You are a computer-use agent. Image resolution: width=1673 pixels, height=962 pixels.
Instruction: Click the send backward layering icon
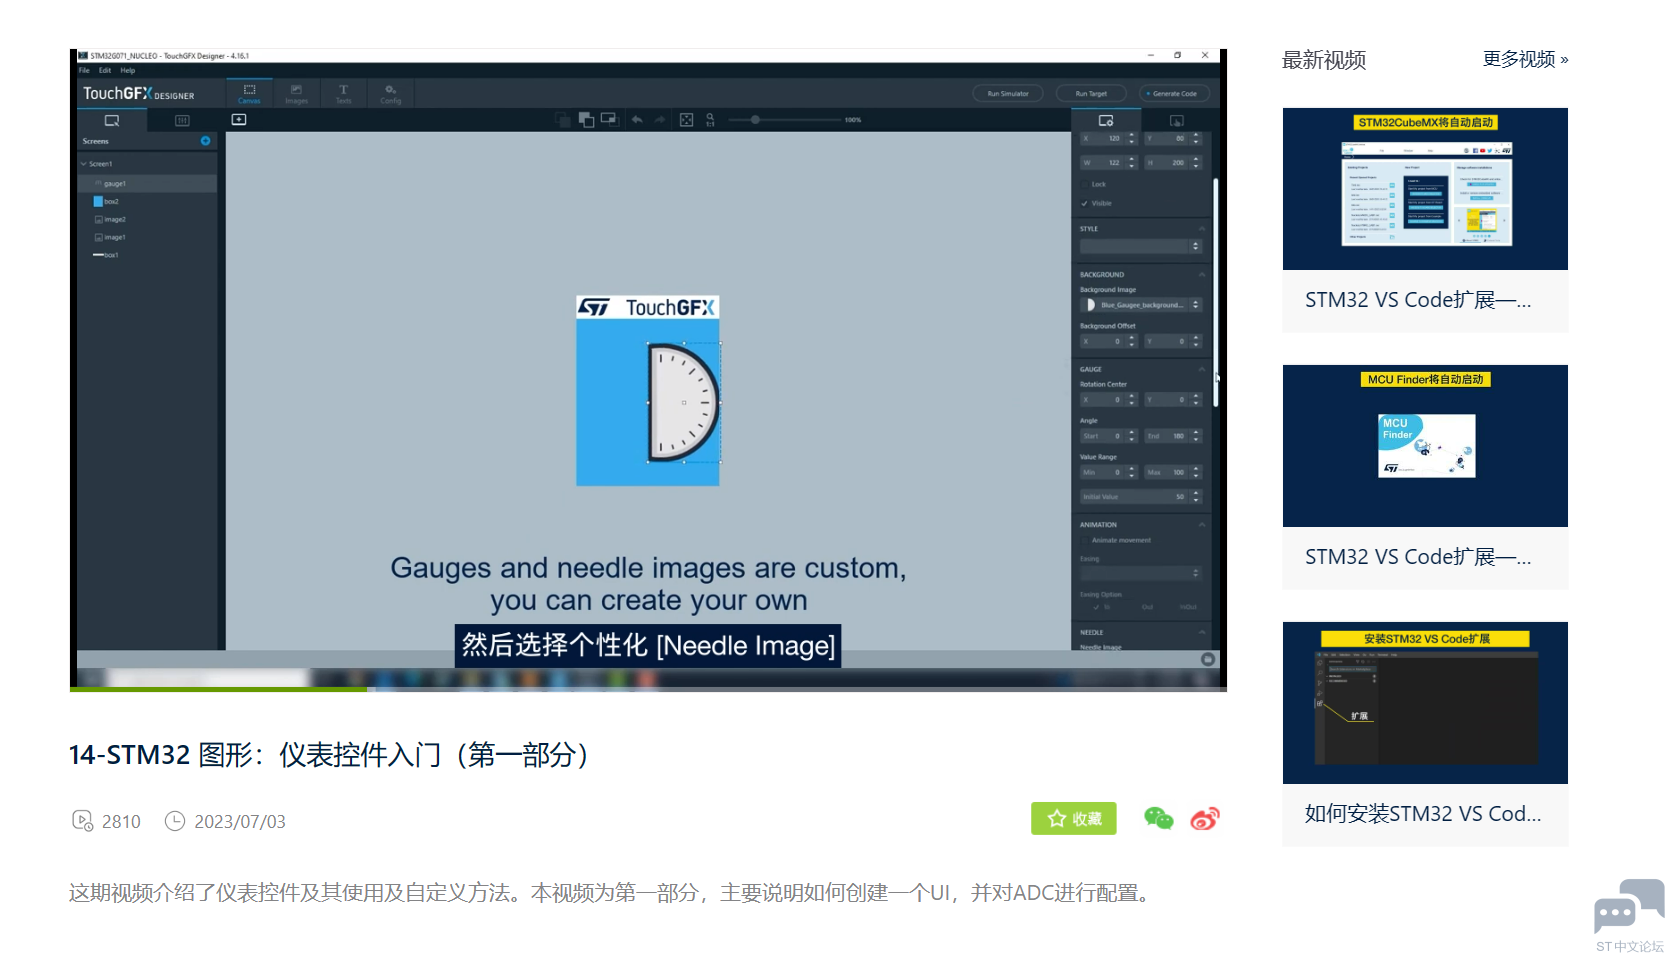click(x=563, y=120)
